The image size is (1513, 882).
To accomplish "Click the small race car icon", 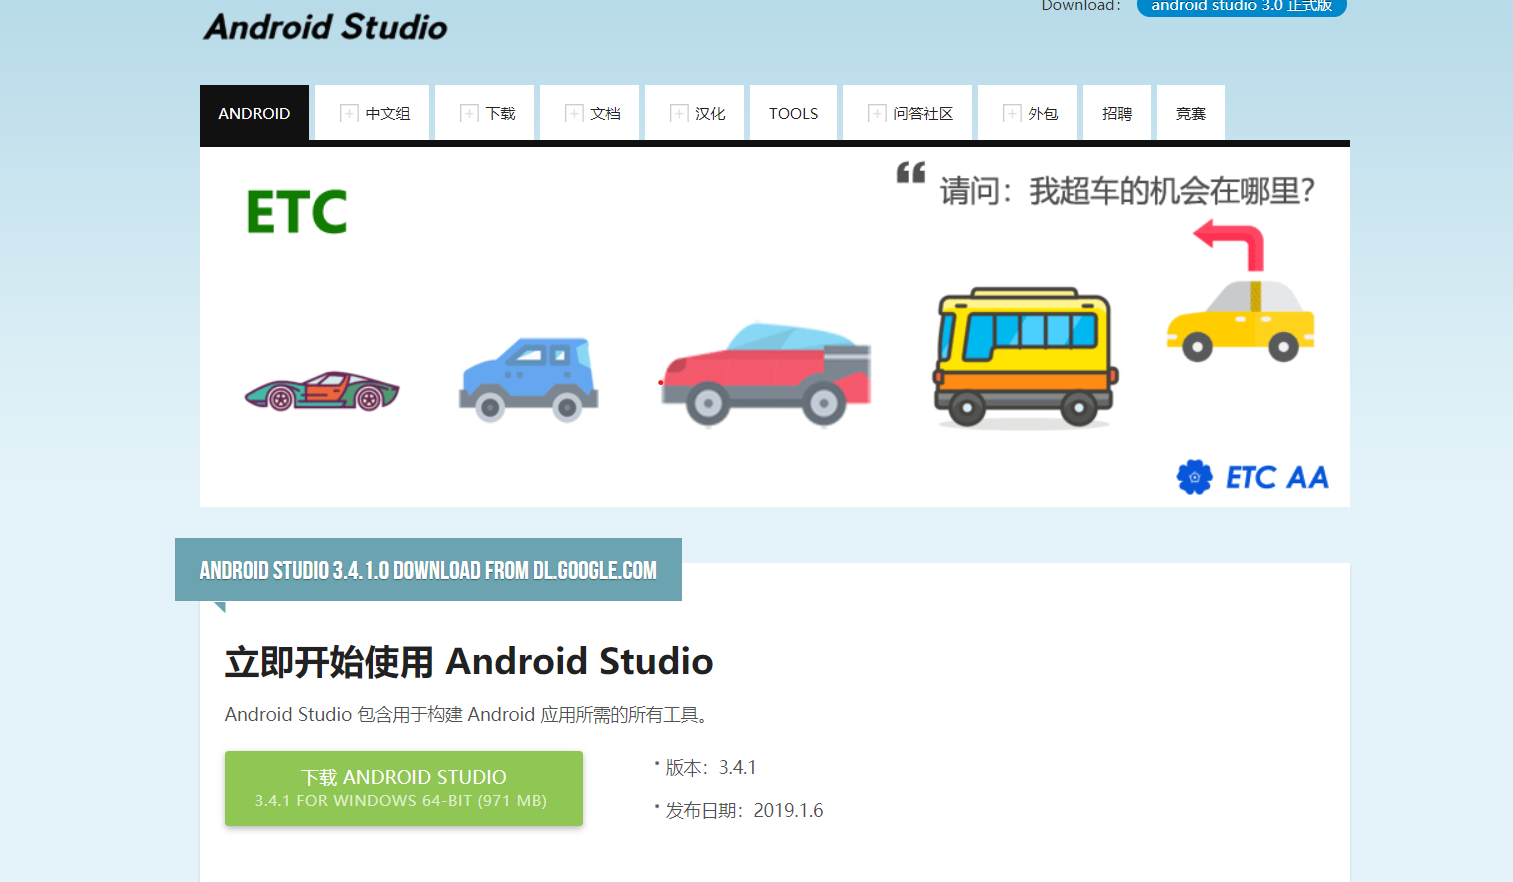I will (x=322, y=391).
